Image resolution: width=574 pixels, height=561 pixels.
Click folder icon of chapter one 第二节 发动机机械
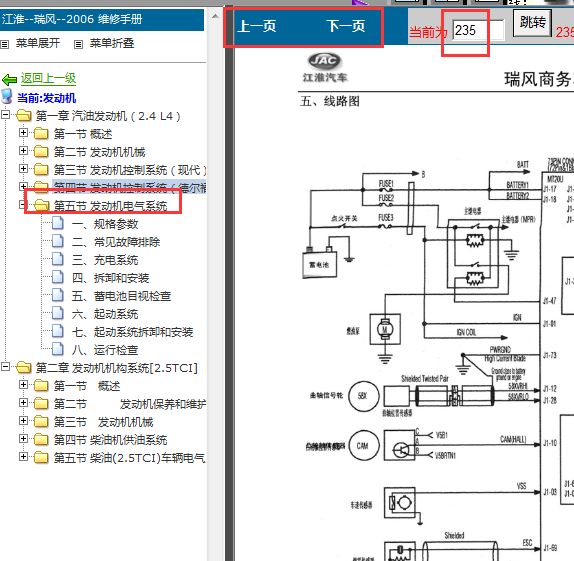[41, 151]
